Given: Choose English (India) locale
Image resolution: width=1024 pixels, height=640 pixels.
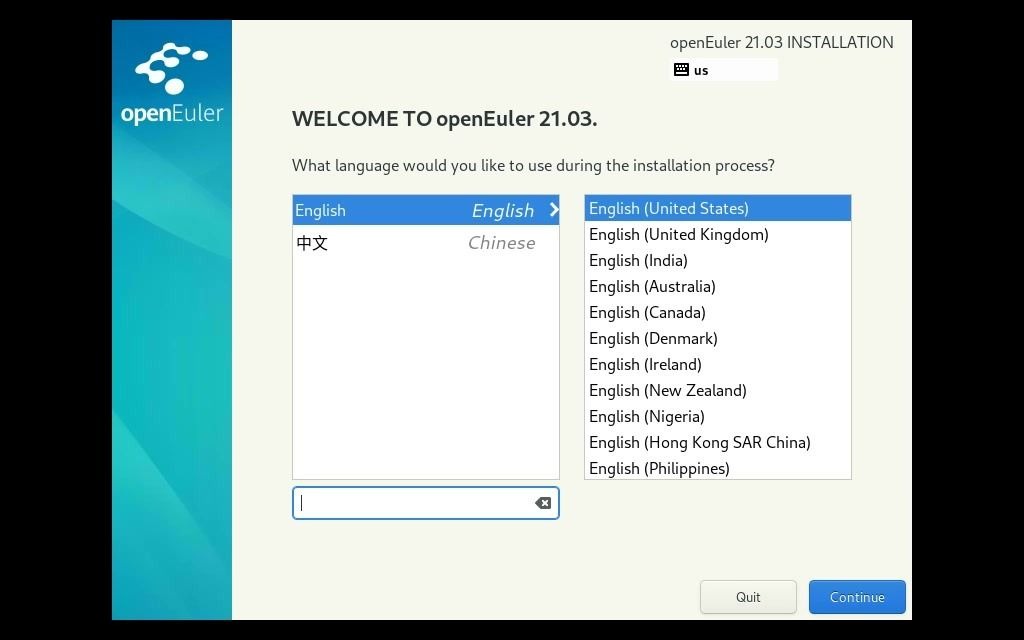Looking at the screenshot, I should pos(718,260).
